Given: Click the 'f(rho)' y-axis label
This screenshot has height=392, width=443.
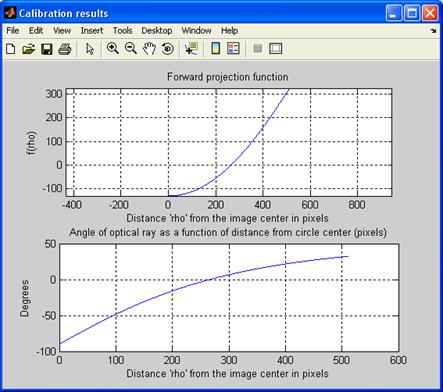Looking at the screenshot, I should pos(31,143).
